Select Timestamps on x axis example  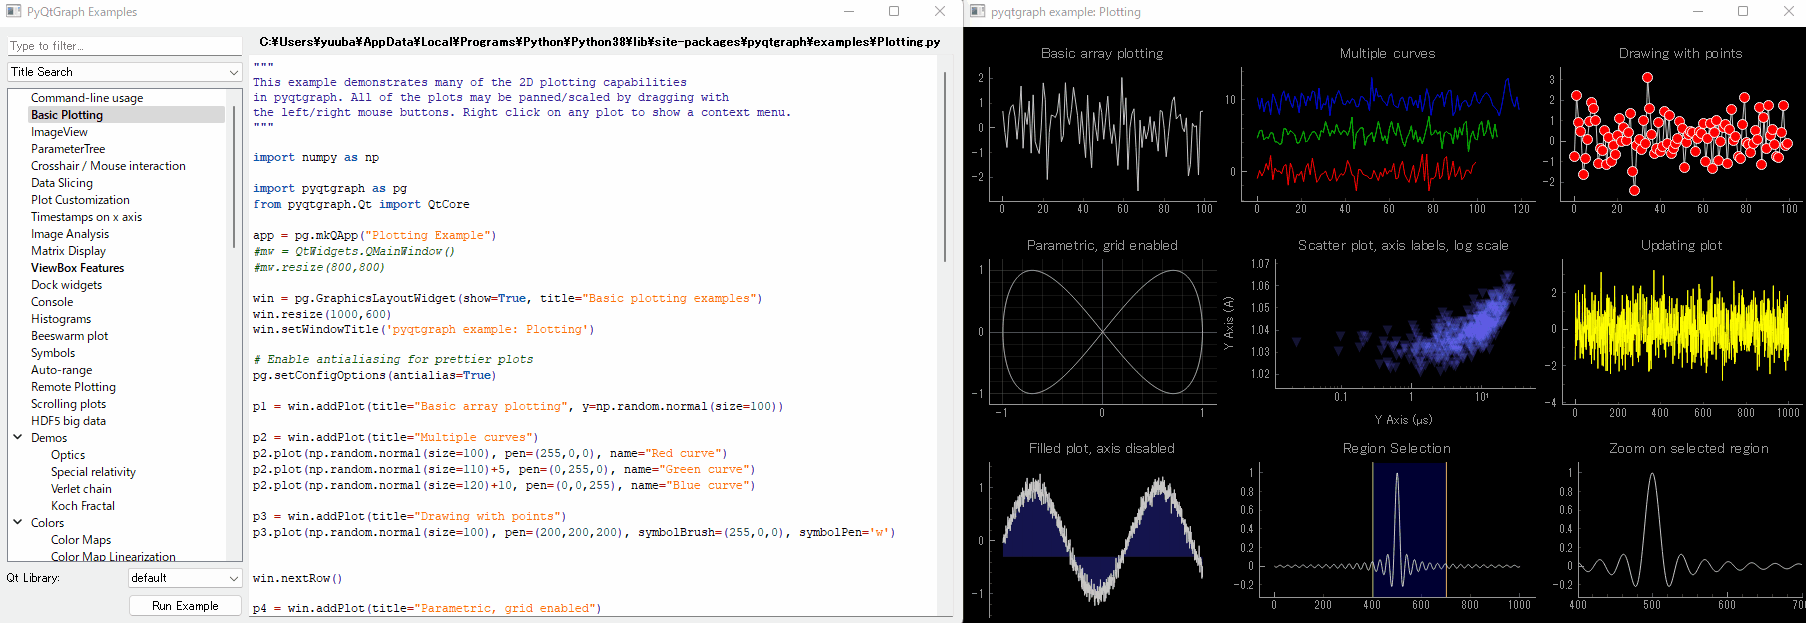[86, 217]
